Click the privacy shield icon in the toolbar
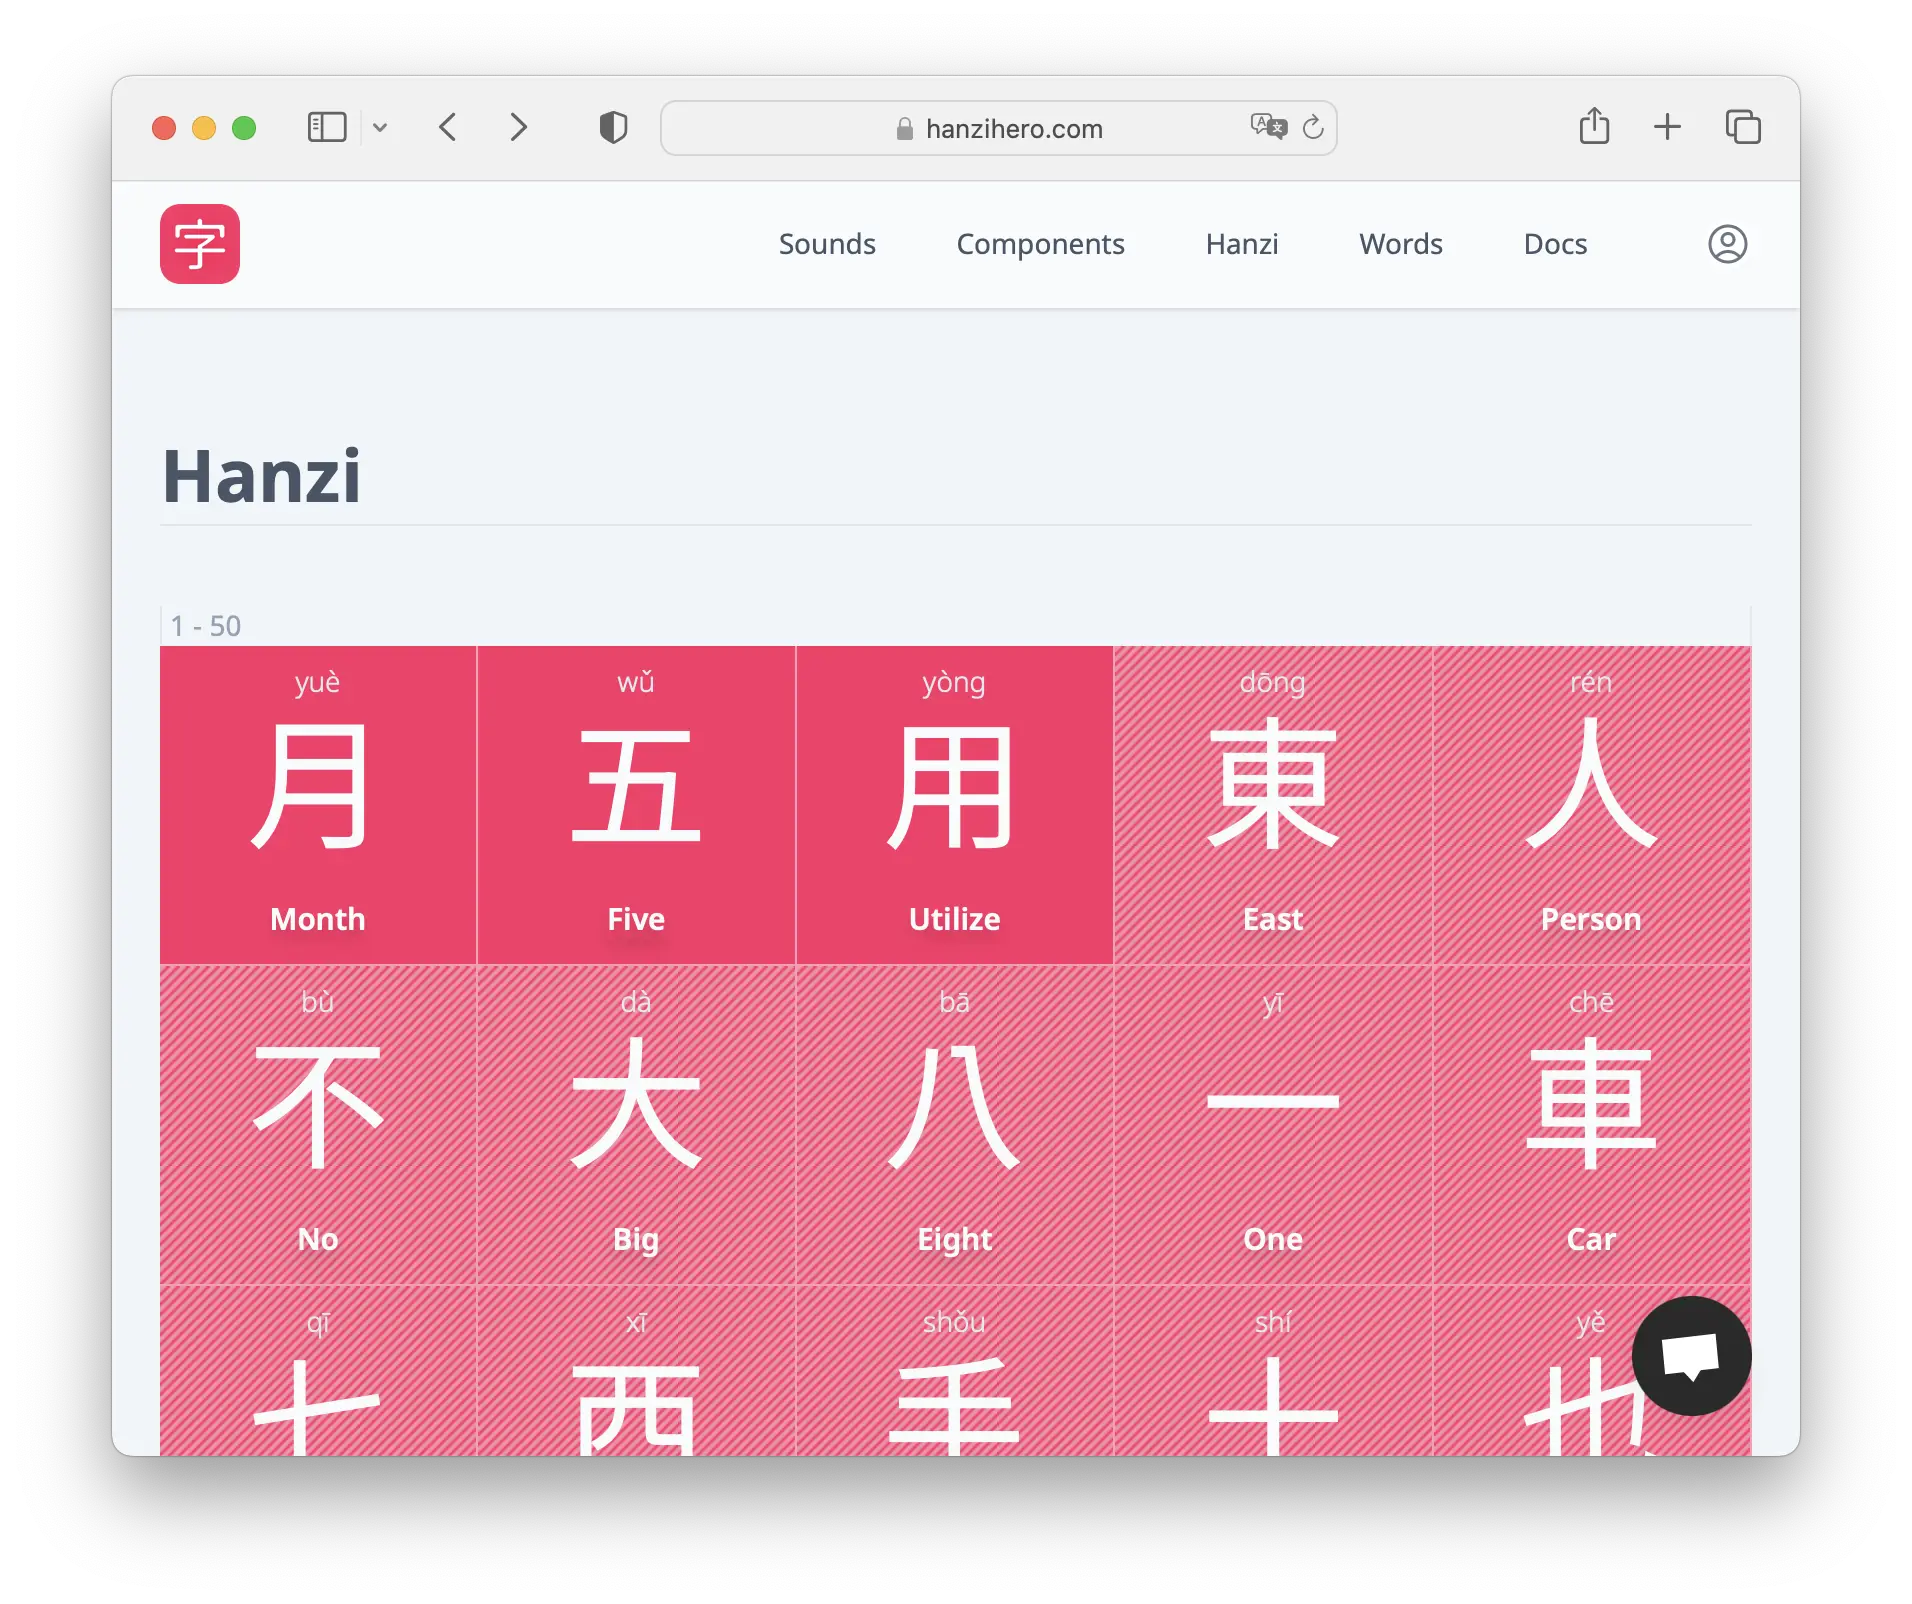1912x1604 pixels. (x=613, y=127)
